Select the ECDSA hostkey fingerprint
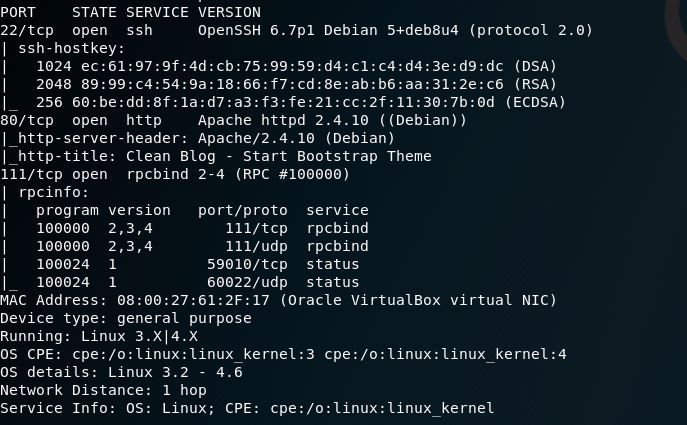Screen dimensions: 687x425 [301, 102]
